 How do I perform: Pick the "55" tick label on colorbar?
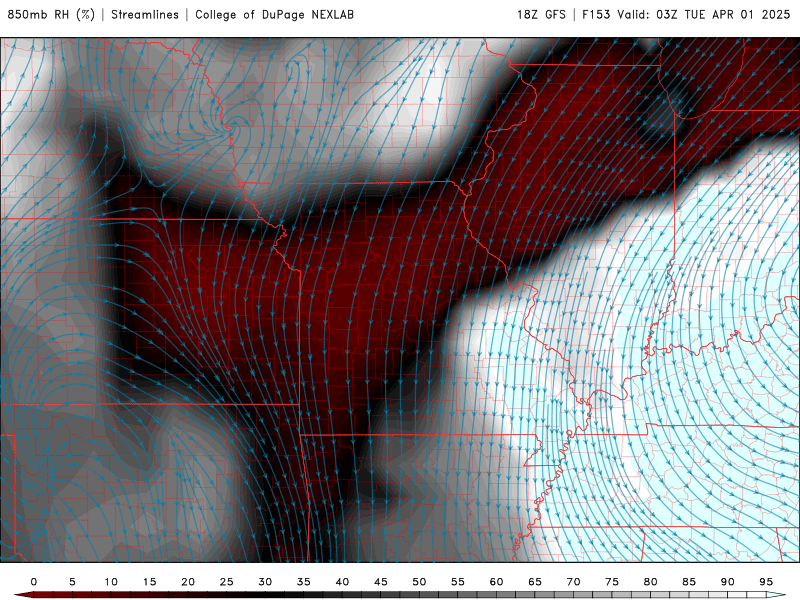458,582
